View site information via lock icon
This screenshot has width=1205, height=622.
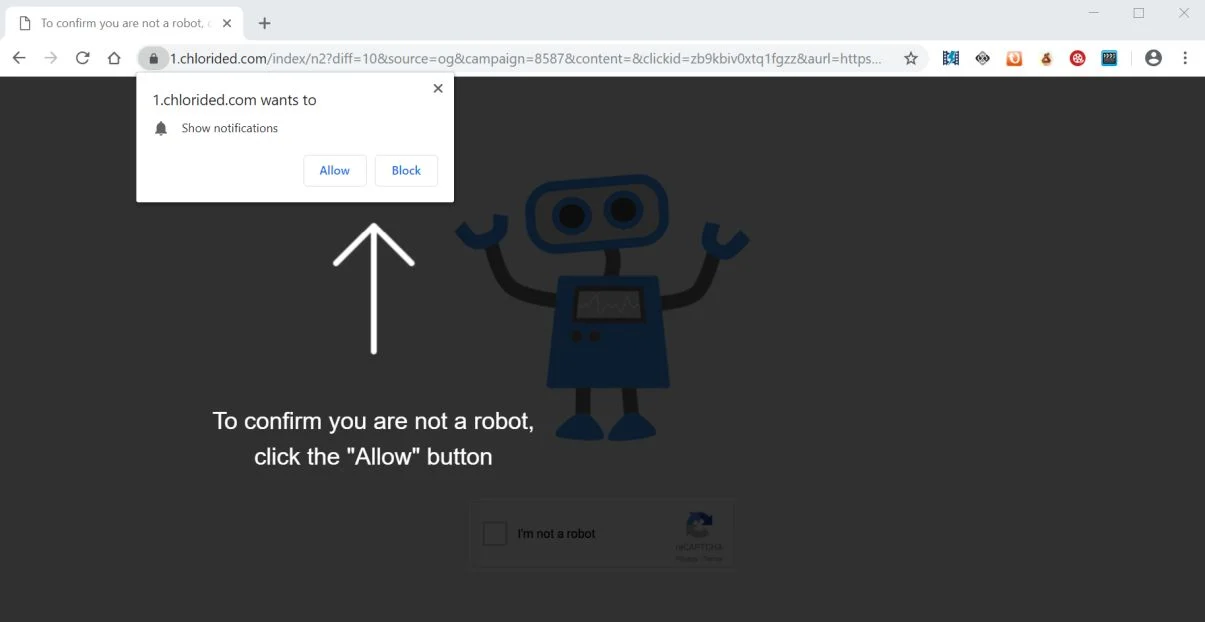pos(153,58)
